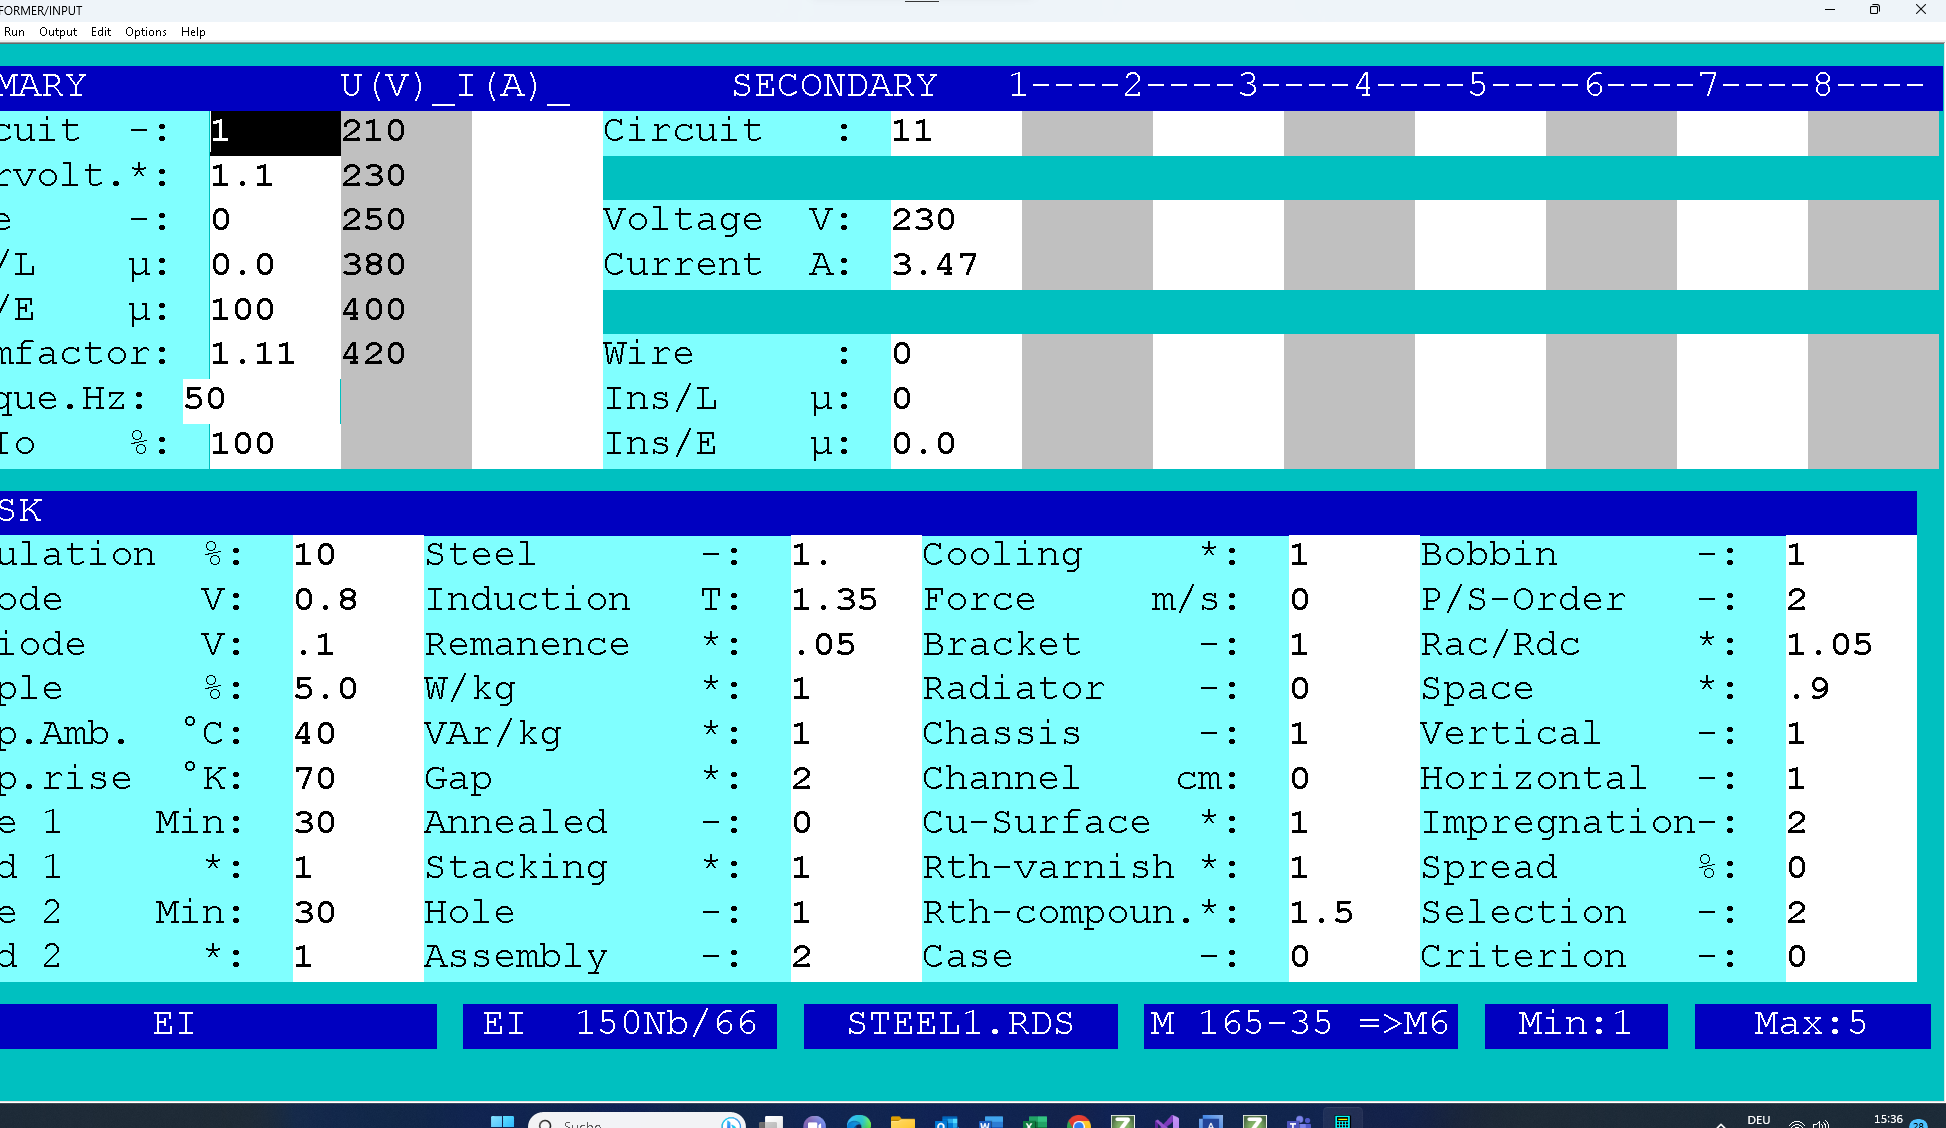The height and width of the screenshot is (1128, 1946).
Task: Click the primary voltage value 420
Action: point(406,355)
